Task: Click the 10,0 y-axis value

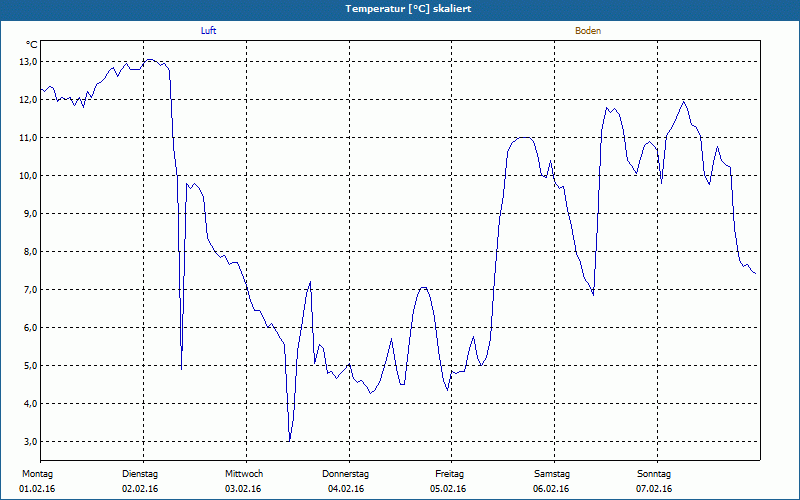Action: pyautogui.click(x=28, y=176)
